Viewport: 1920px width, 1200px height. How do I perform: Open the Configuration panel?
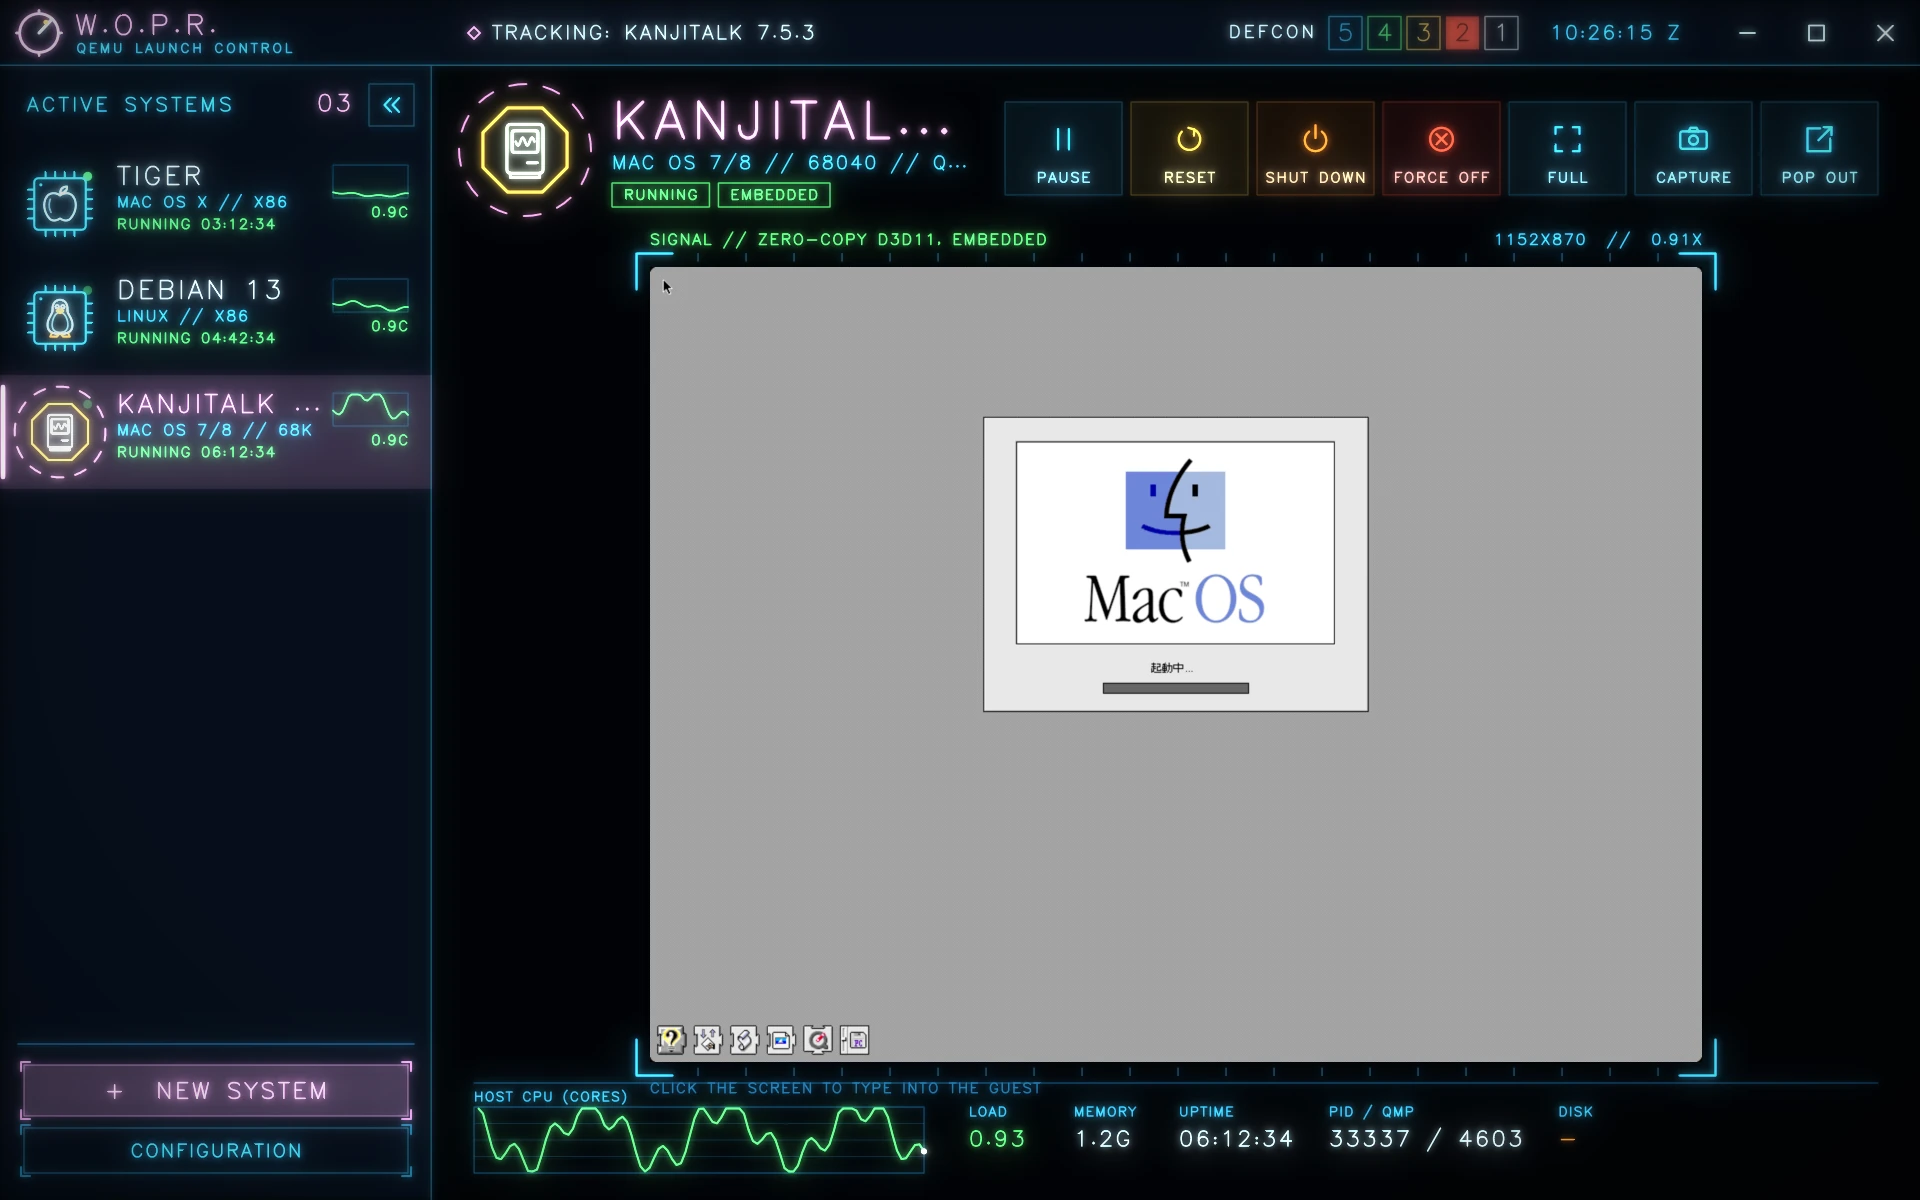click(216, 1151)
